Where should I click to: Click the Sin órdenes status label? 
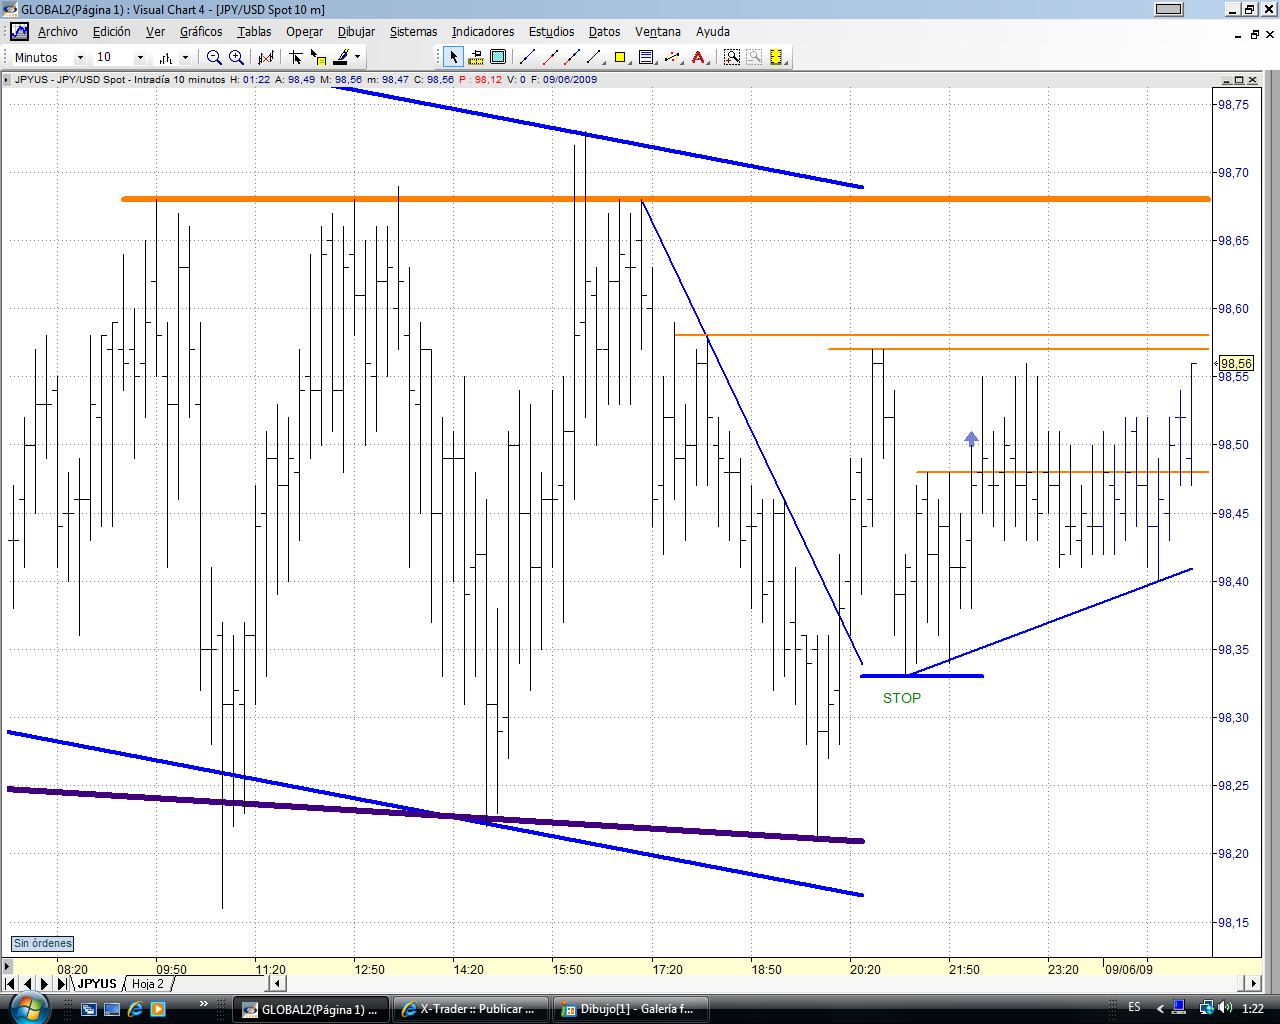(43, 943)
